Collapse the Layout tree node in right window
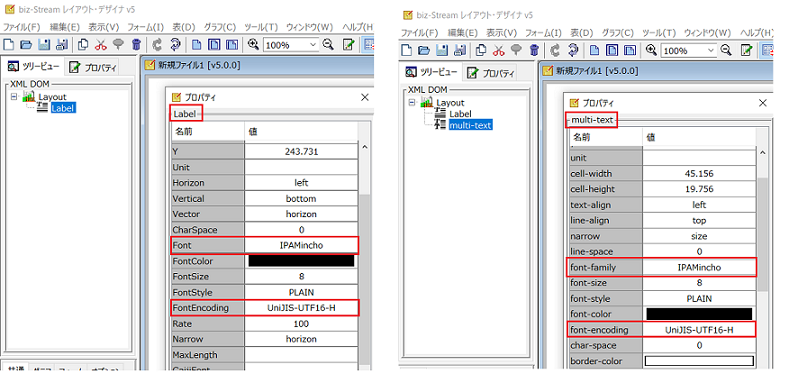Viewport: 789px width, 383px height. point(413,102)
